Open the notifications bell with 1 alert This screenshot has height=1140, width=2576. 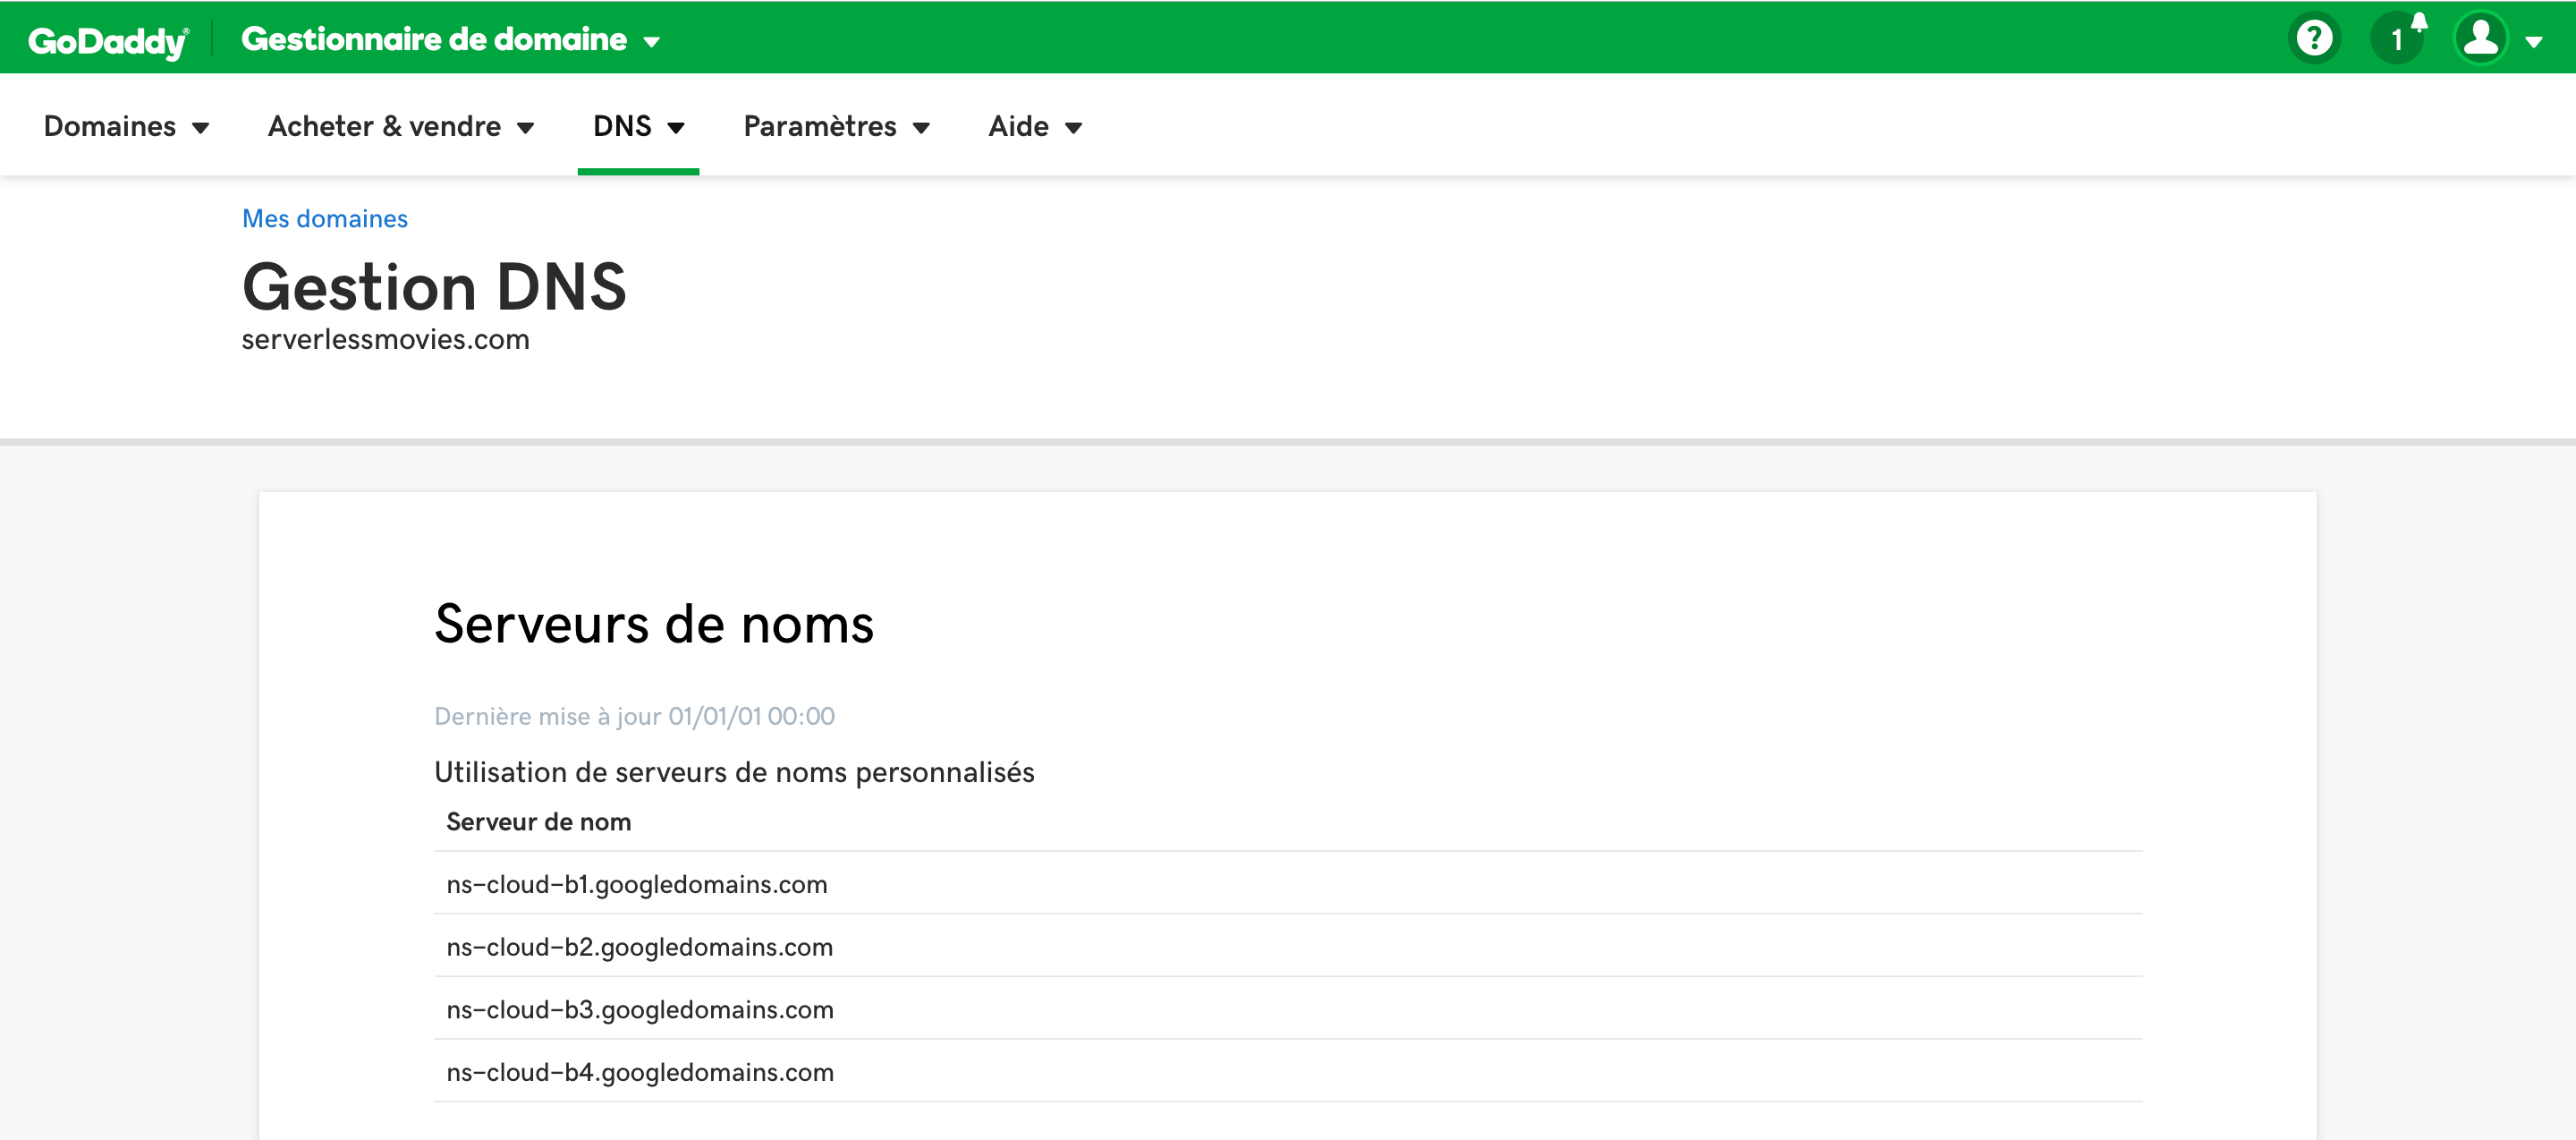point(2398,39)
